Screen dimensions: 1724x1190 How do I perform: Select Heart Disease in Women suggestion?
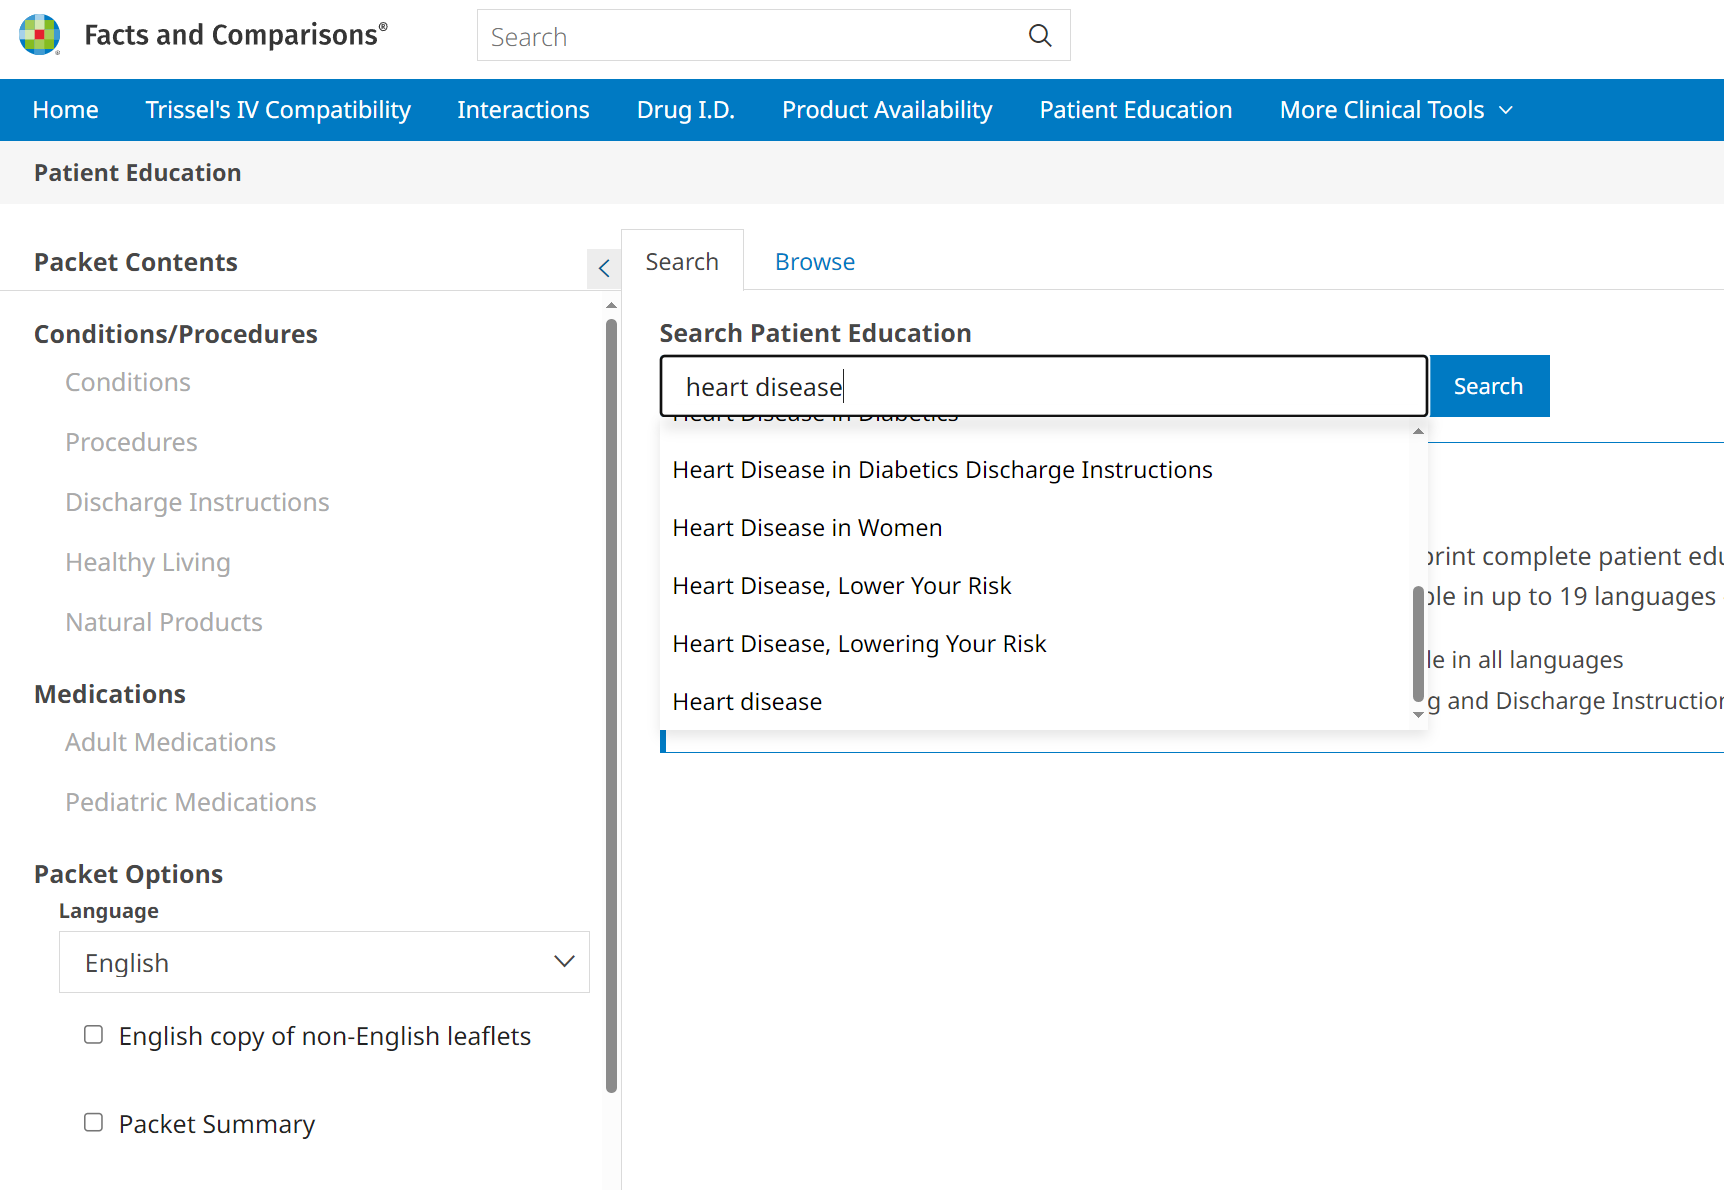[x=807, y=528]
